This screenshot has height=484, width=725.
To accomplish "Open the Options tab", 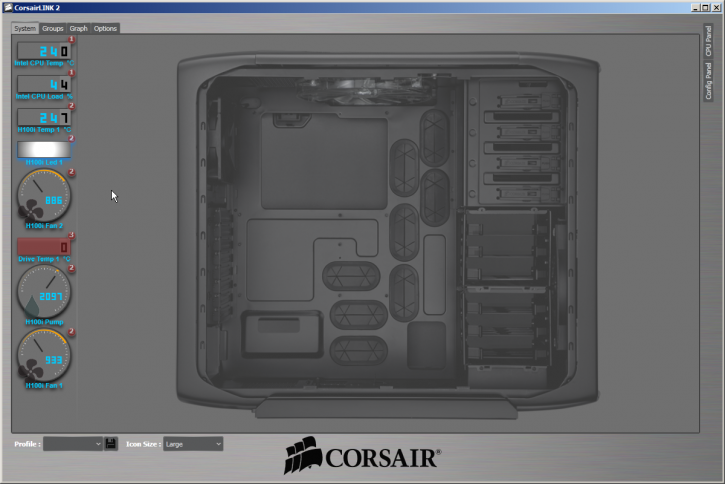I will pos(105,29).
